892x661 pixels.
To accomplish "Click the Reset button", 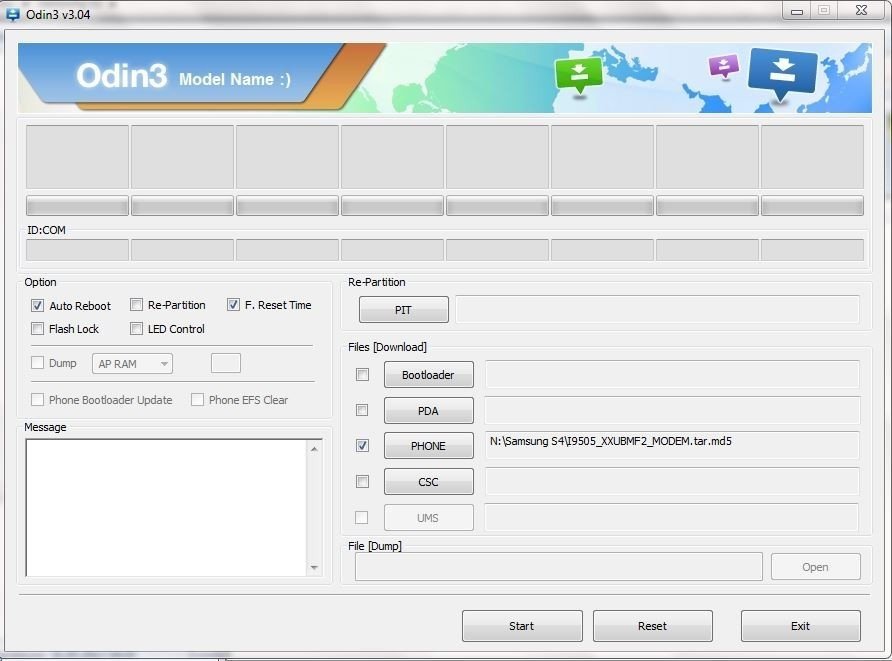I will click(x=653, y=626).
